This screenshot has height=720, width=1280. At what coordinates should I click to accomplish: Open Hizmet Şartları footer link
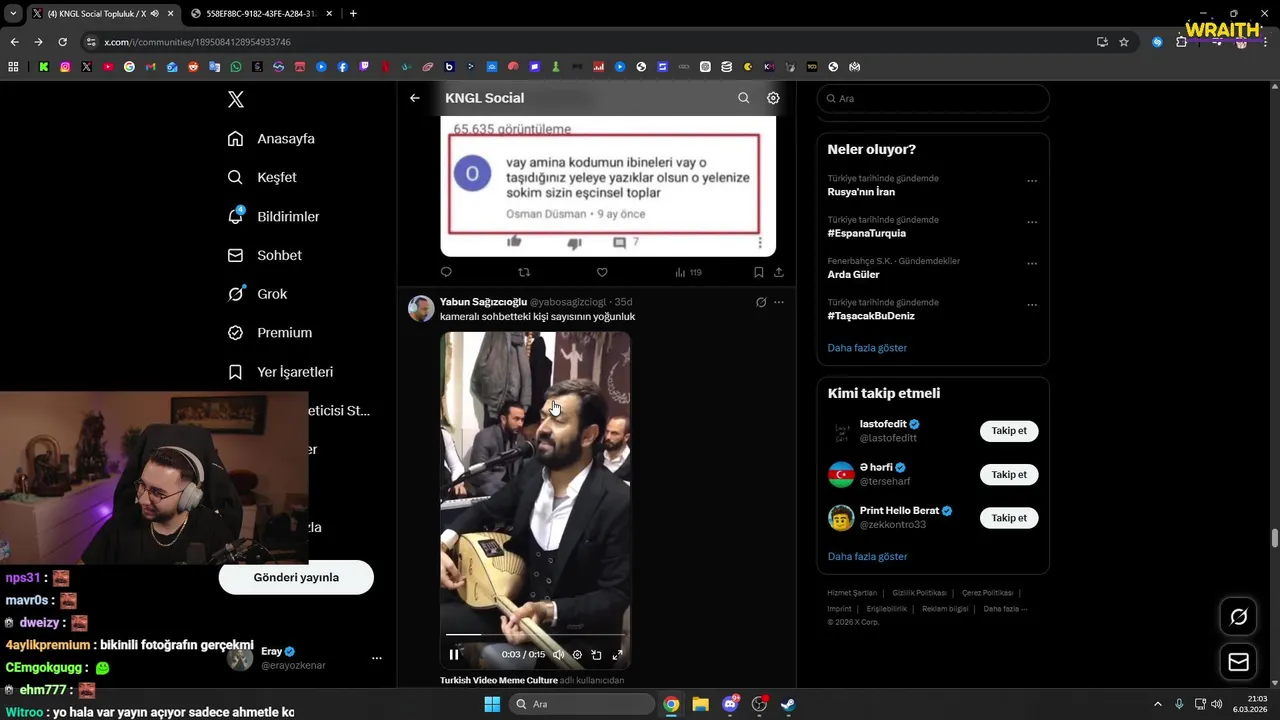click(x=852, y=593)
